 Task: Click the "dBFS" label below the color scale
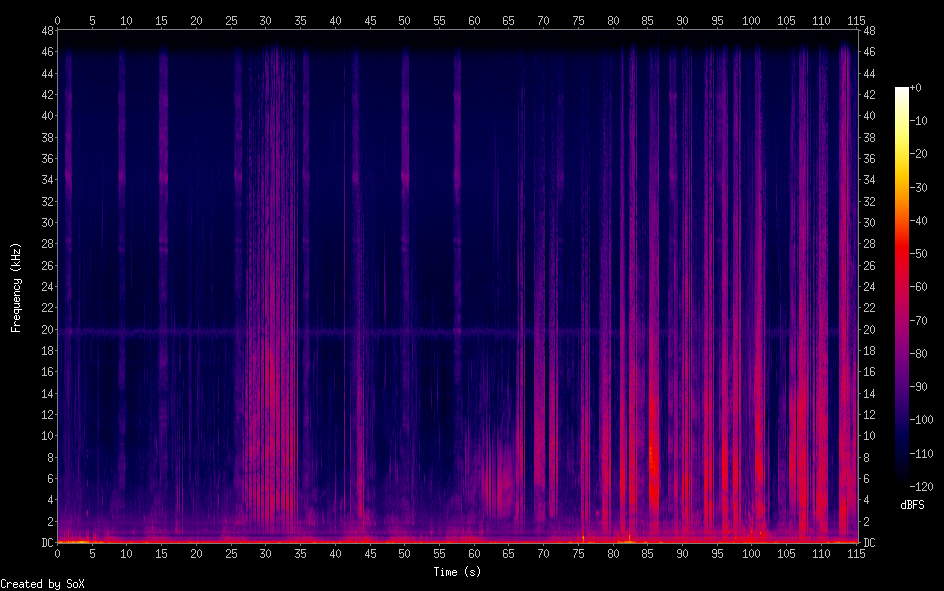coord(912,505)
